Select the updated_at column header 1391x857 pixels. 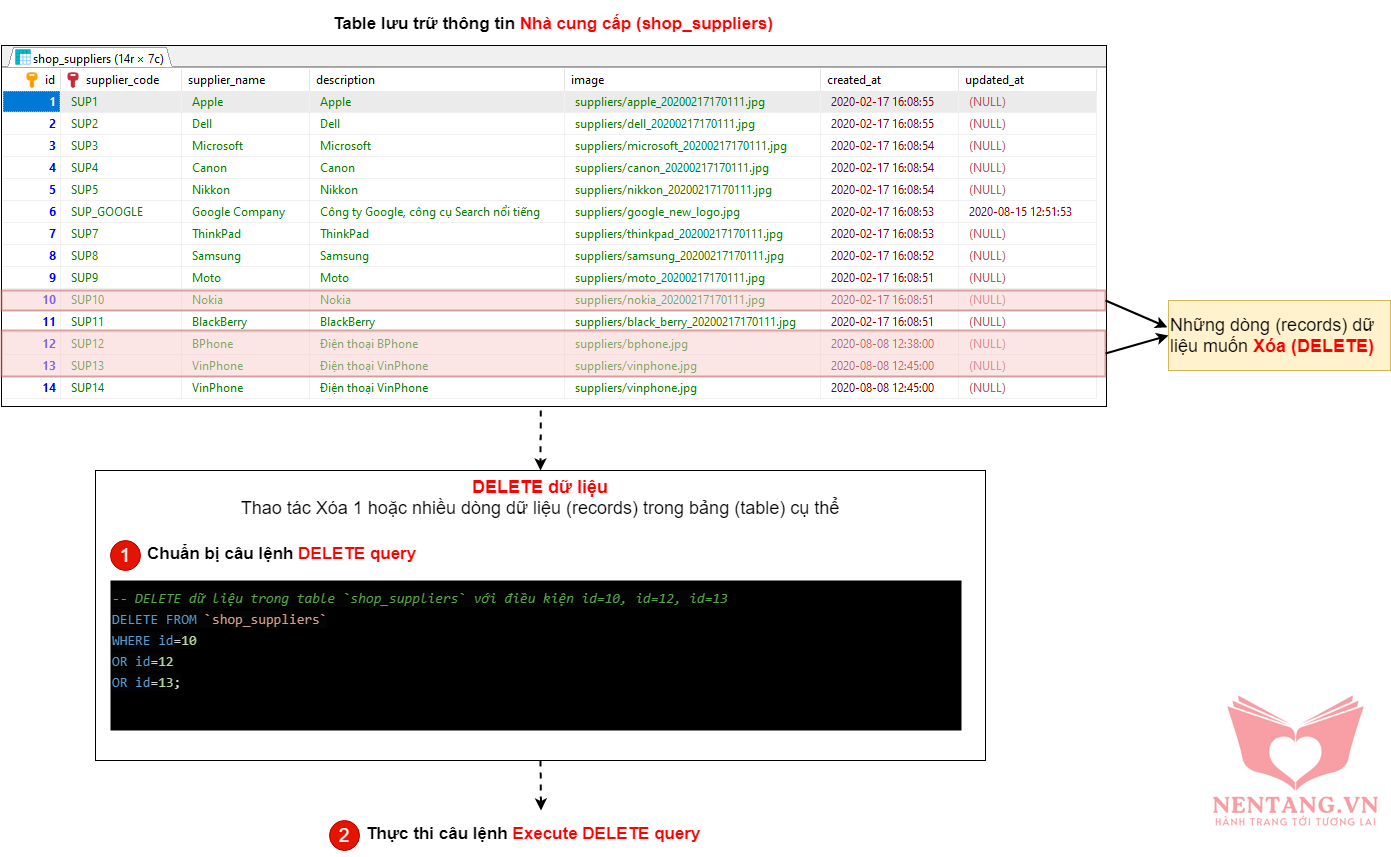pyautogui.click(x=994, y=80)
